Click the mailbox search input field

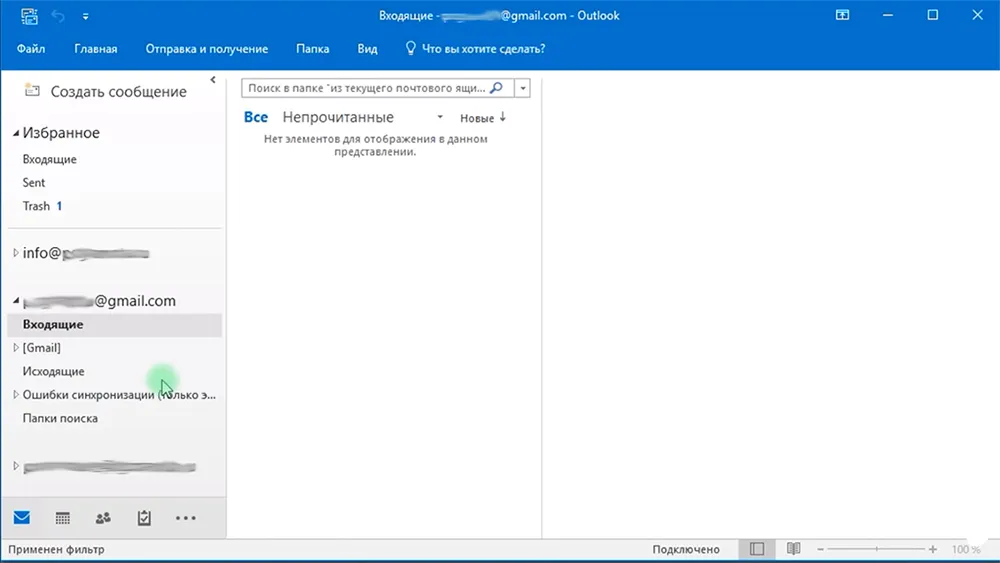click(x=367, y=88)
